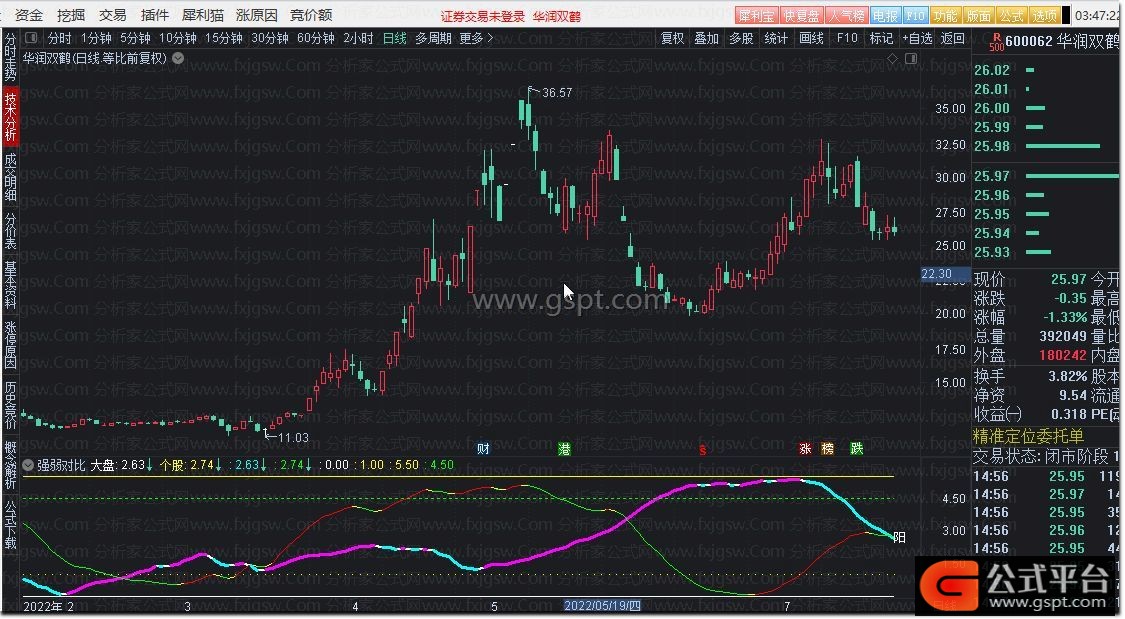Open the 版面 layout button

[x=978, y=16]
